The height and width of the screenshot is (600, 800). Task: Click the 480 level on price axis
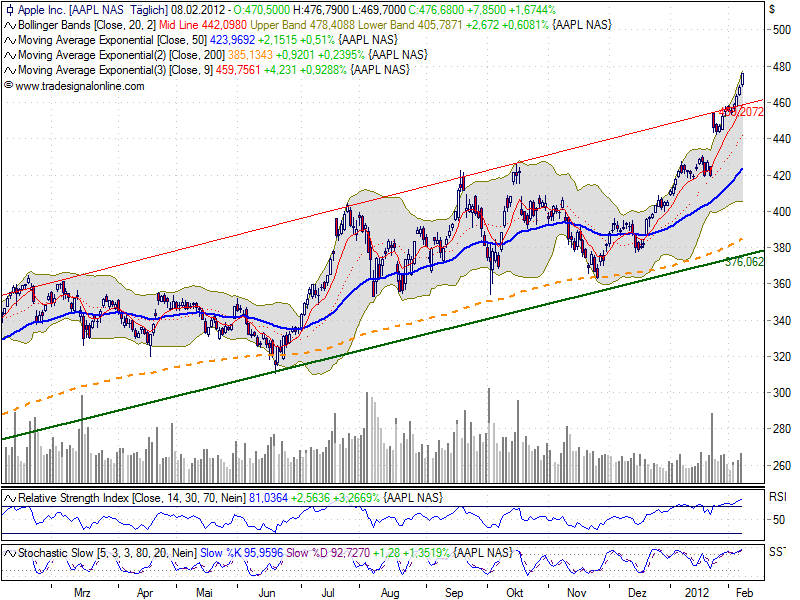click(781, 67)
